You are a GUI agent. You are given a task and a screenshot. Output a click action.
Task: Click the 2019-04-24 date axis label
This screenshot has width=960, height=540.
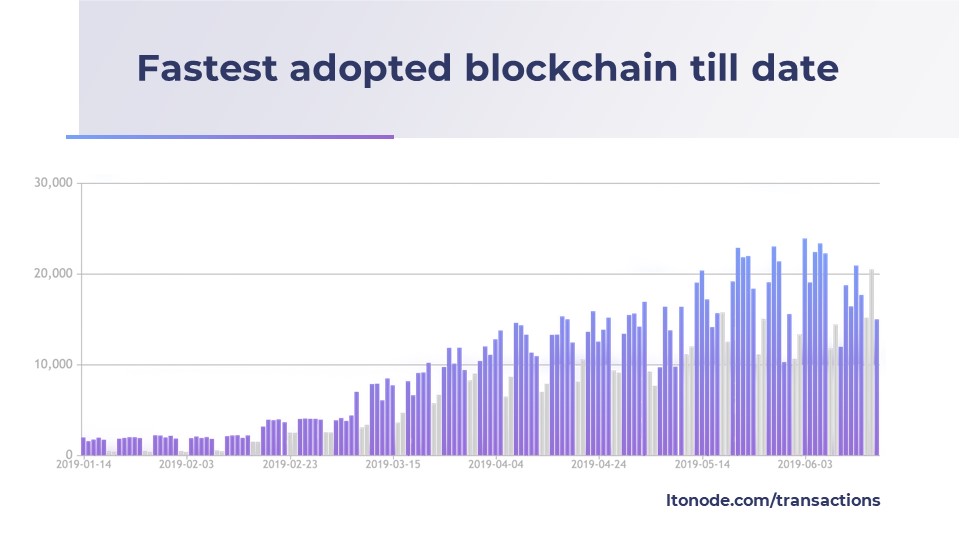[599, 464]
